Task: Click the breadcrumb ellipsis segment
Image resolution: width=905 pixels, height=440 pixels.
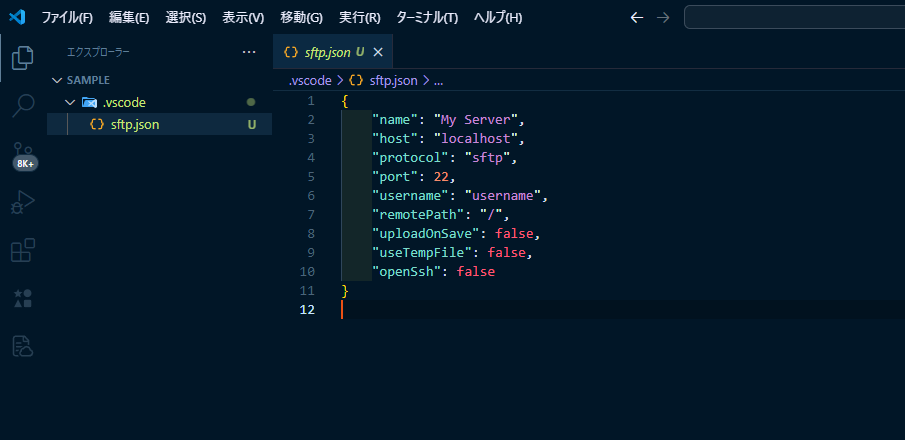Action: click(x=438, y=81)
